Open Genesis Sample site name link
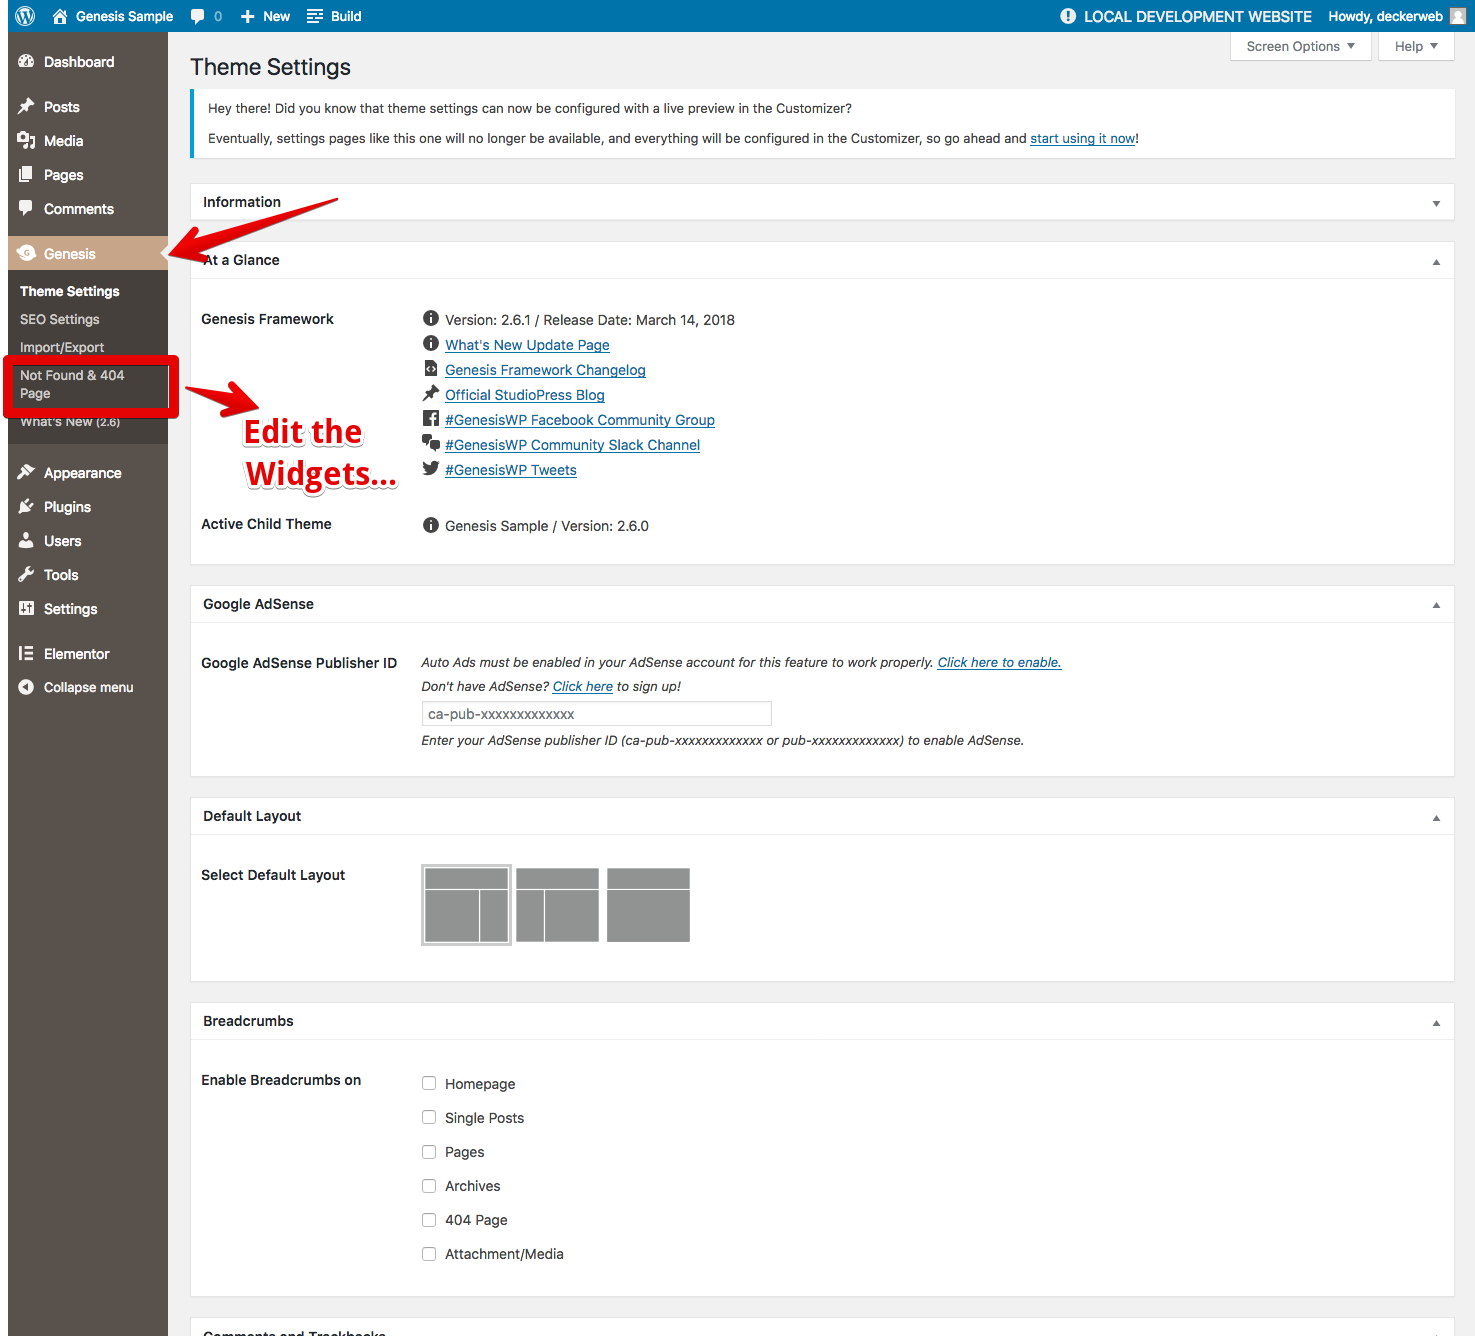This screenshot has width=1475, height=1336. click(x=125, y=16)
